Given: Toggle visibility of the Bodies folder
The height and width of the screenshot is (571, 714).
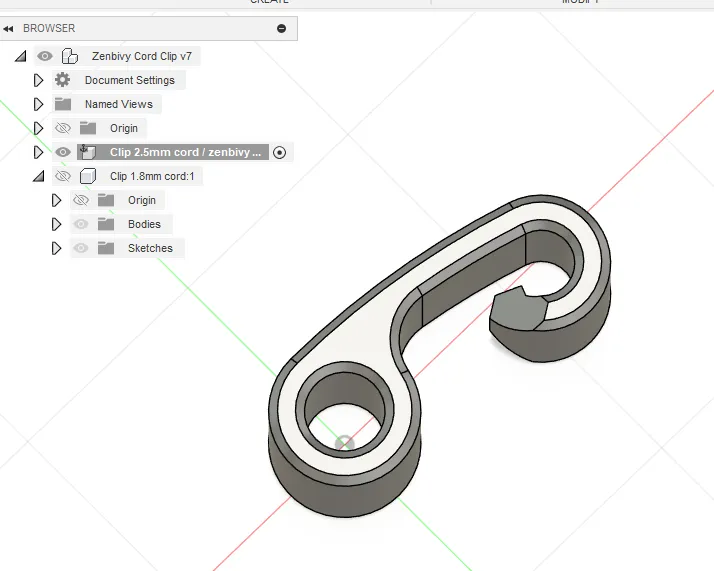Looking at the screenshot, I should [x=81, y=224].
